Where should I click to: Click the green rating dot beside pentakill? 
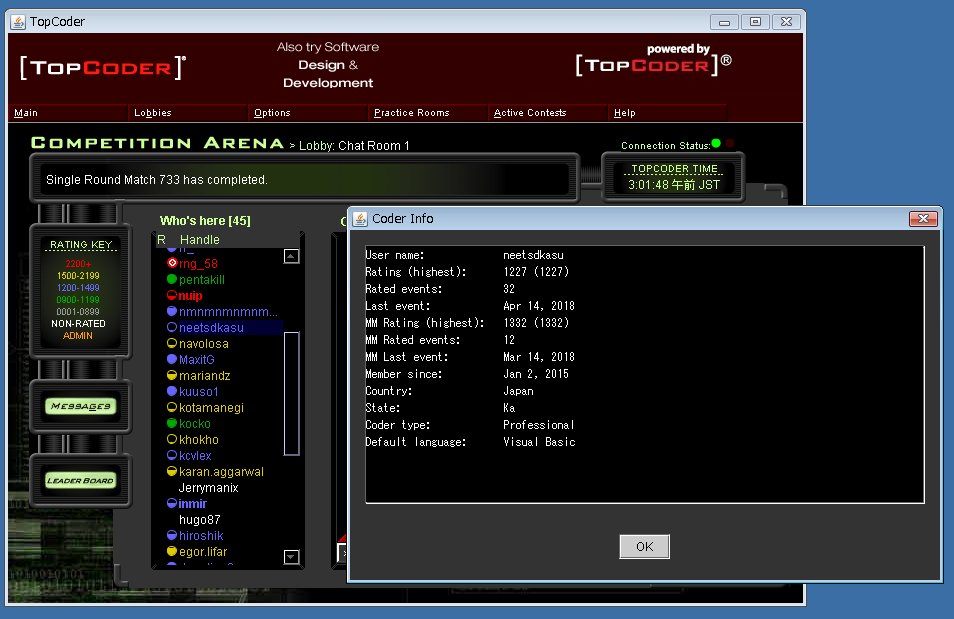point(172,279)
